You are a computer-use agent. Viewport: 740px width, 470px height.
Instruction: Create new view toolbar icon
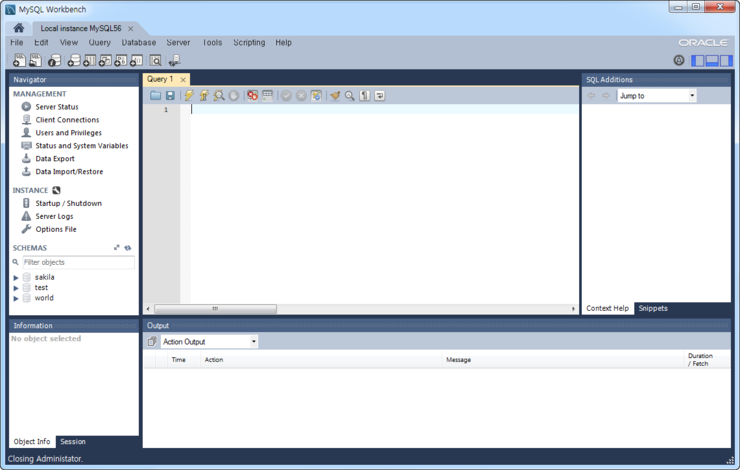tap(105, 60)
